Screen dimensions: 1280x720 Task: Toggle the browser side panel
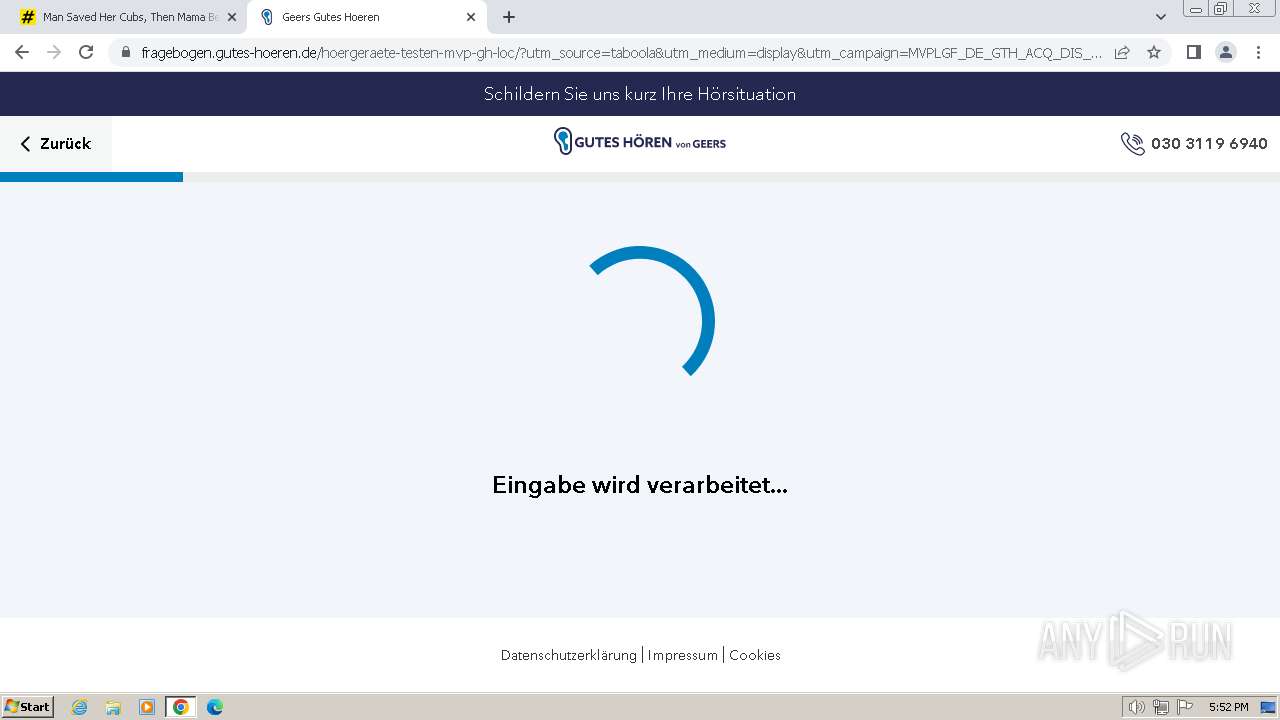1193,52
